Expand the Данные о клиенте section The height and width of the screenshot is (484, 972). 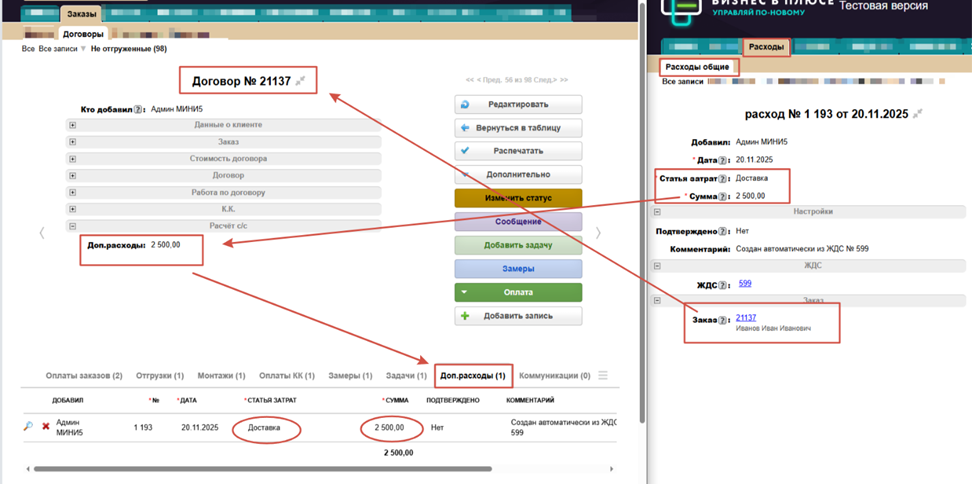pyautogui.click(x=73, y=125)
